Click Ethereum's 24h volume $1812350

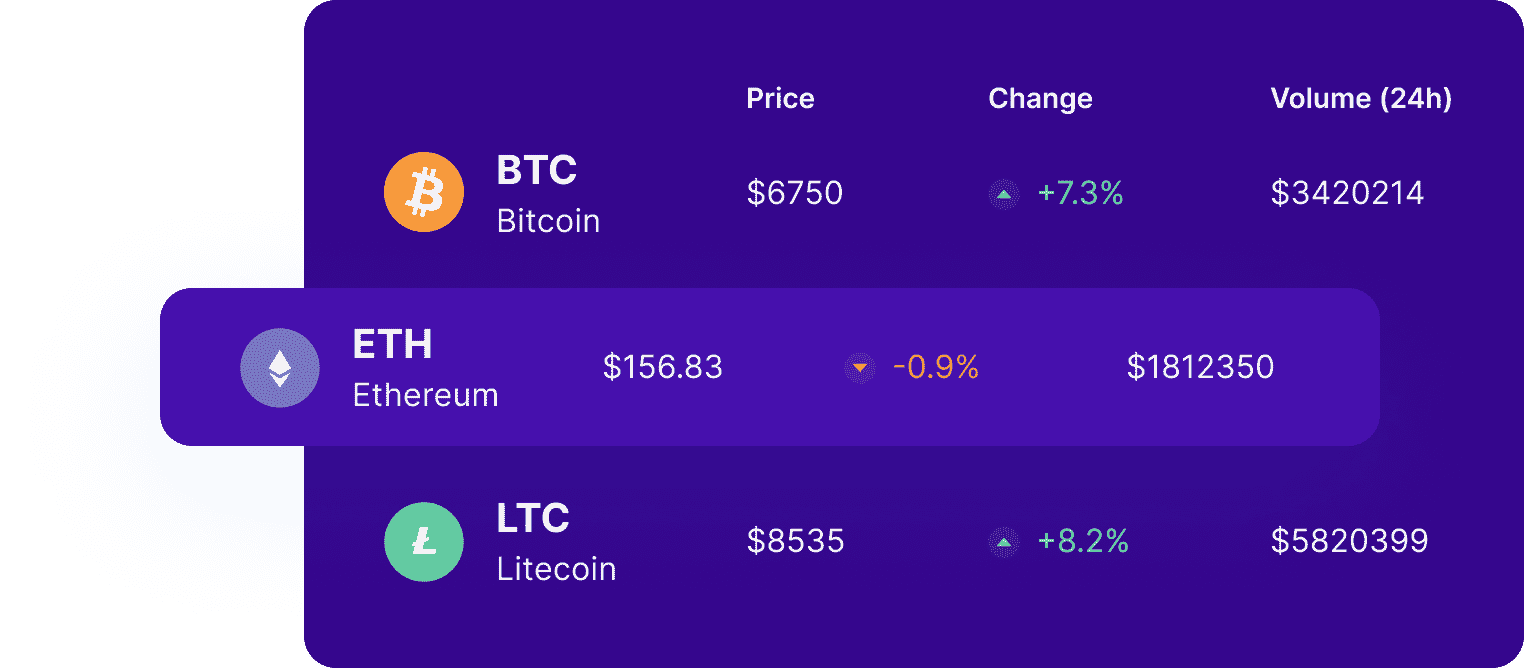pyautogui.click(x=1200, y=367)
